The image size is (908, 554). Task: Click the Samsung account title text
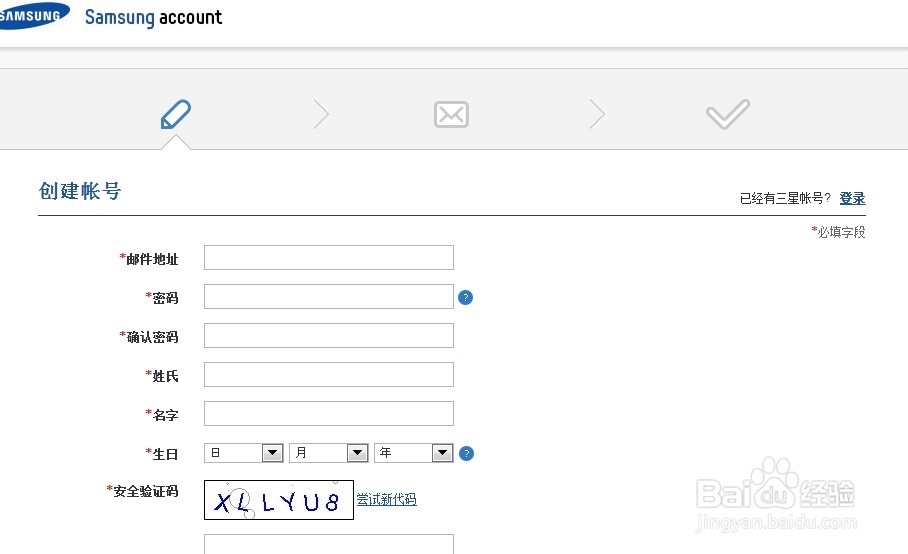click(153, 17)
